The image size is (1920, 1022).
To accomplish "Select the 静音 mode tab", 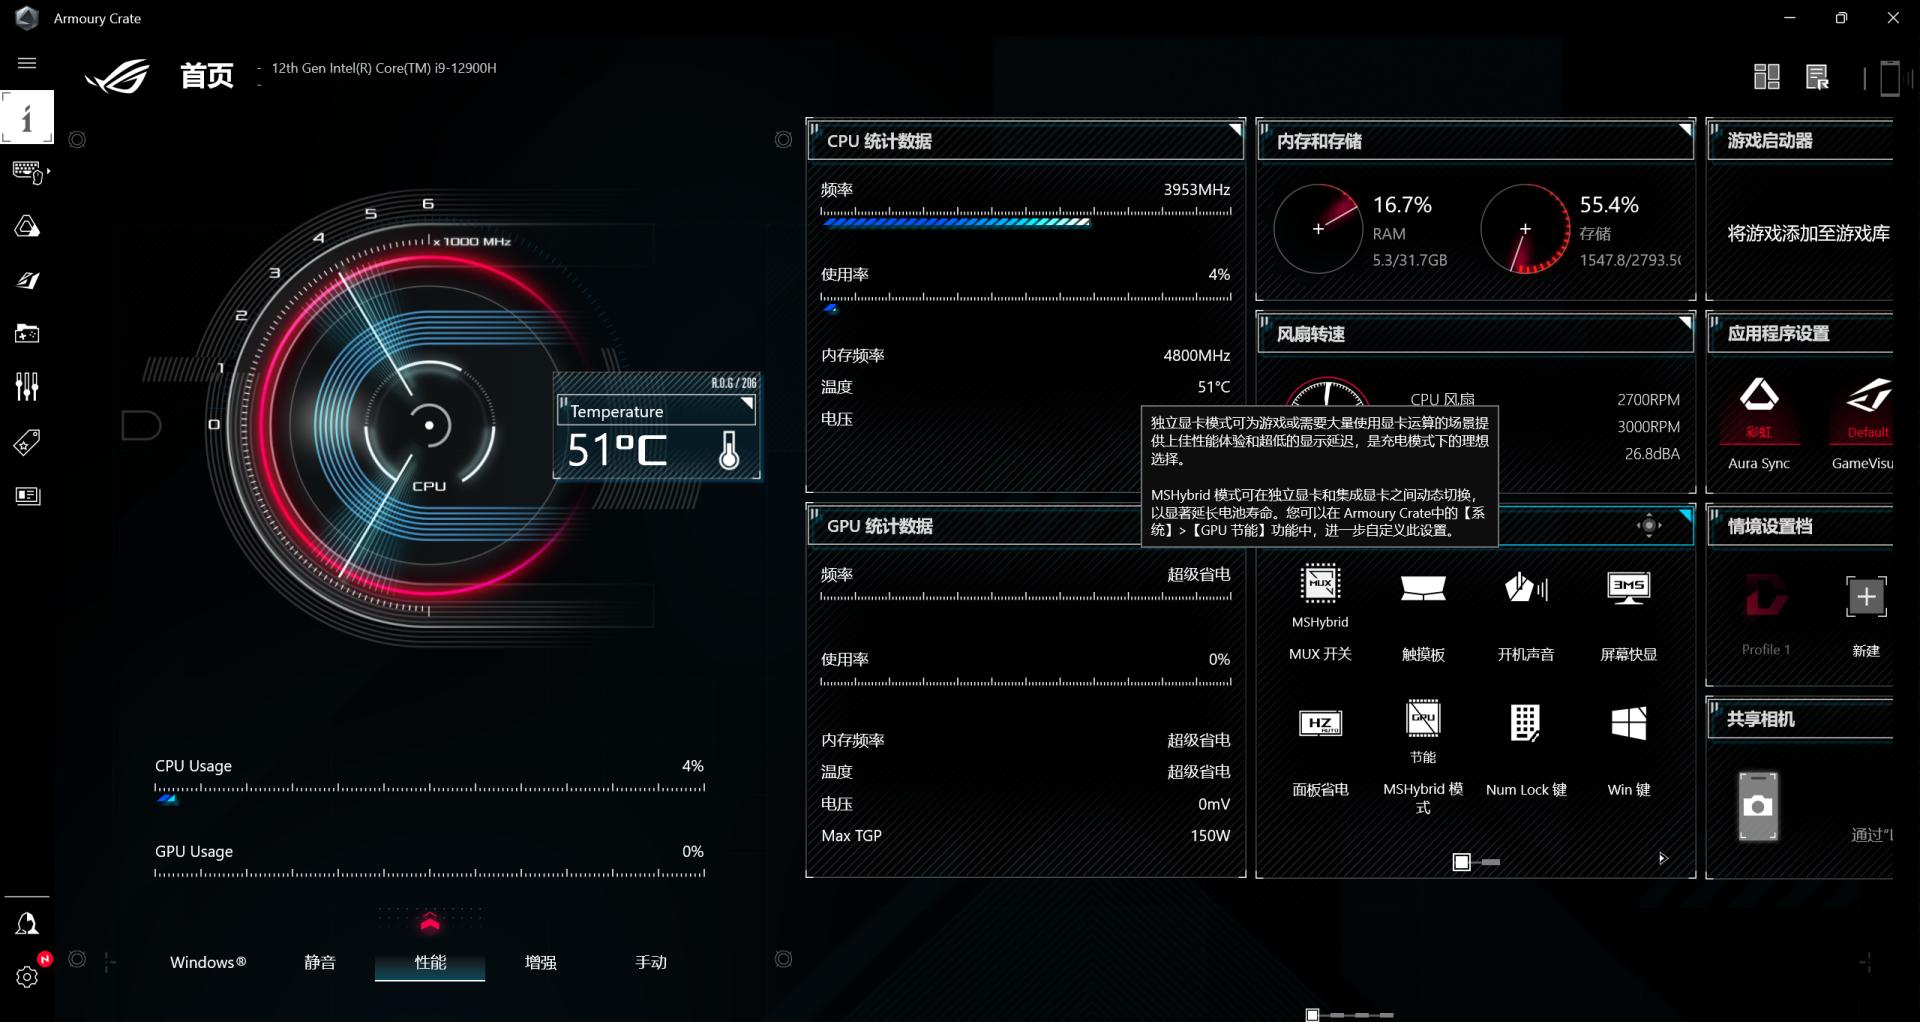I will (x=319, y=962).
